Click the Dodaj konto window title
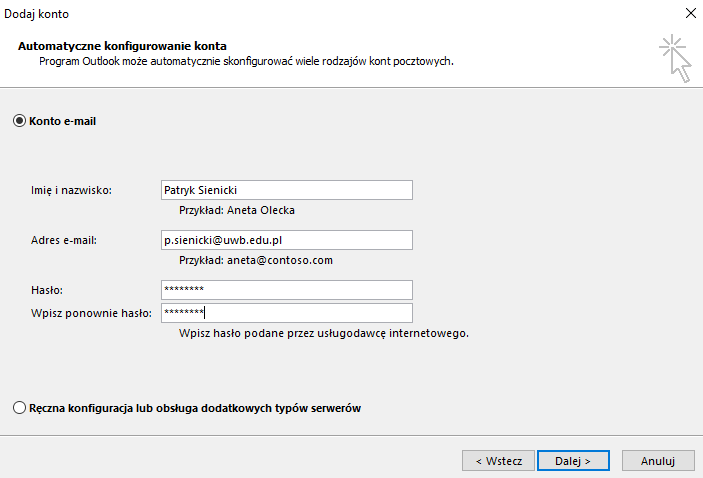The width and height of the screenshot is (703, 478). pos(36,14)
